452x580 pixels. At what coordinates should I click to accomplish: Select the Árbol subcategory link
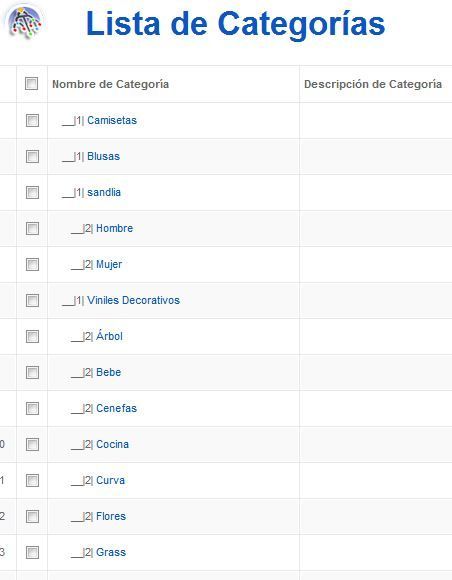109,335
